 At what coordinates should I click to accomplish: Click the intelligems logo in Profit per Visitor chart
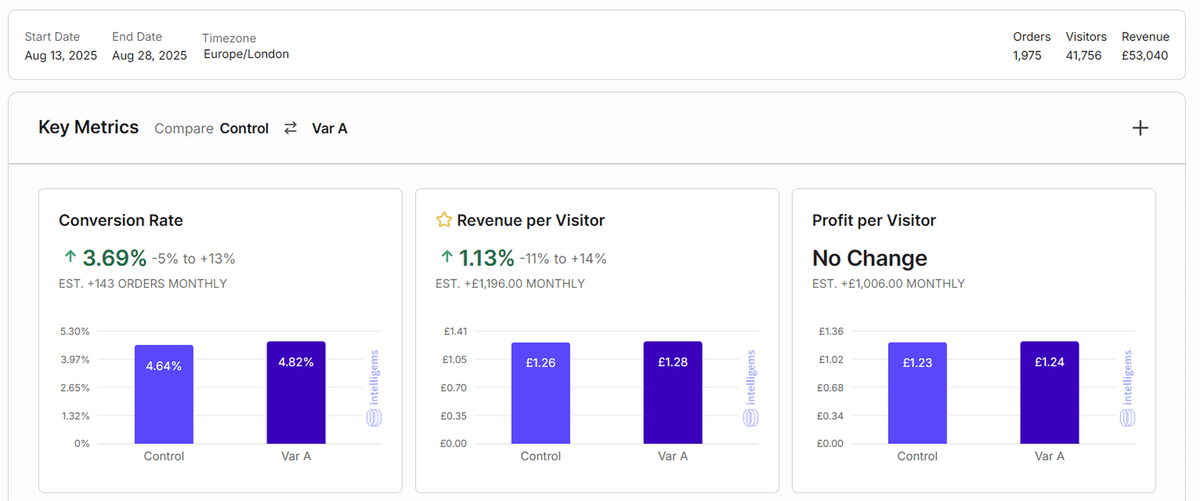pyautogui.click(x=1128, y=388)
